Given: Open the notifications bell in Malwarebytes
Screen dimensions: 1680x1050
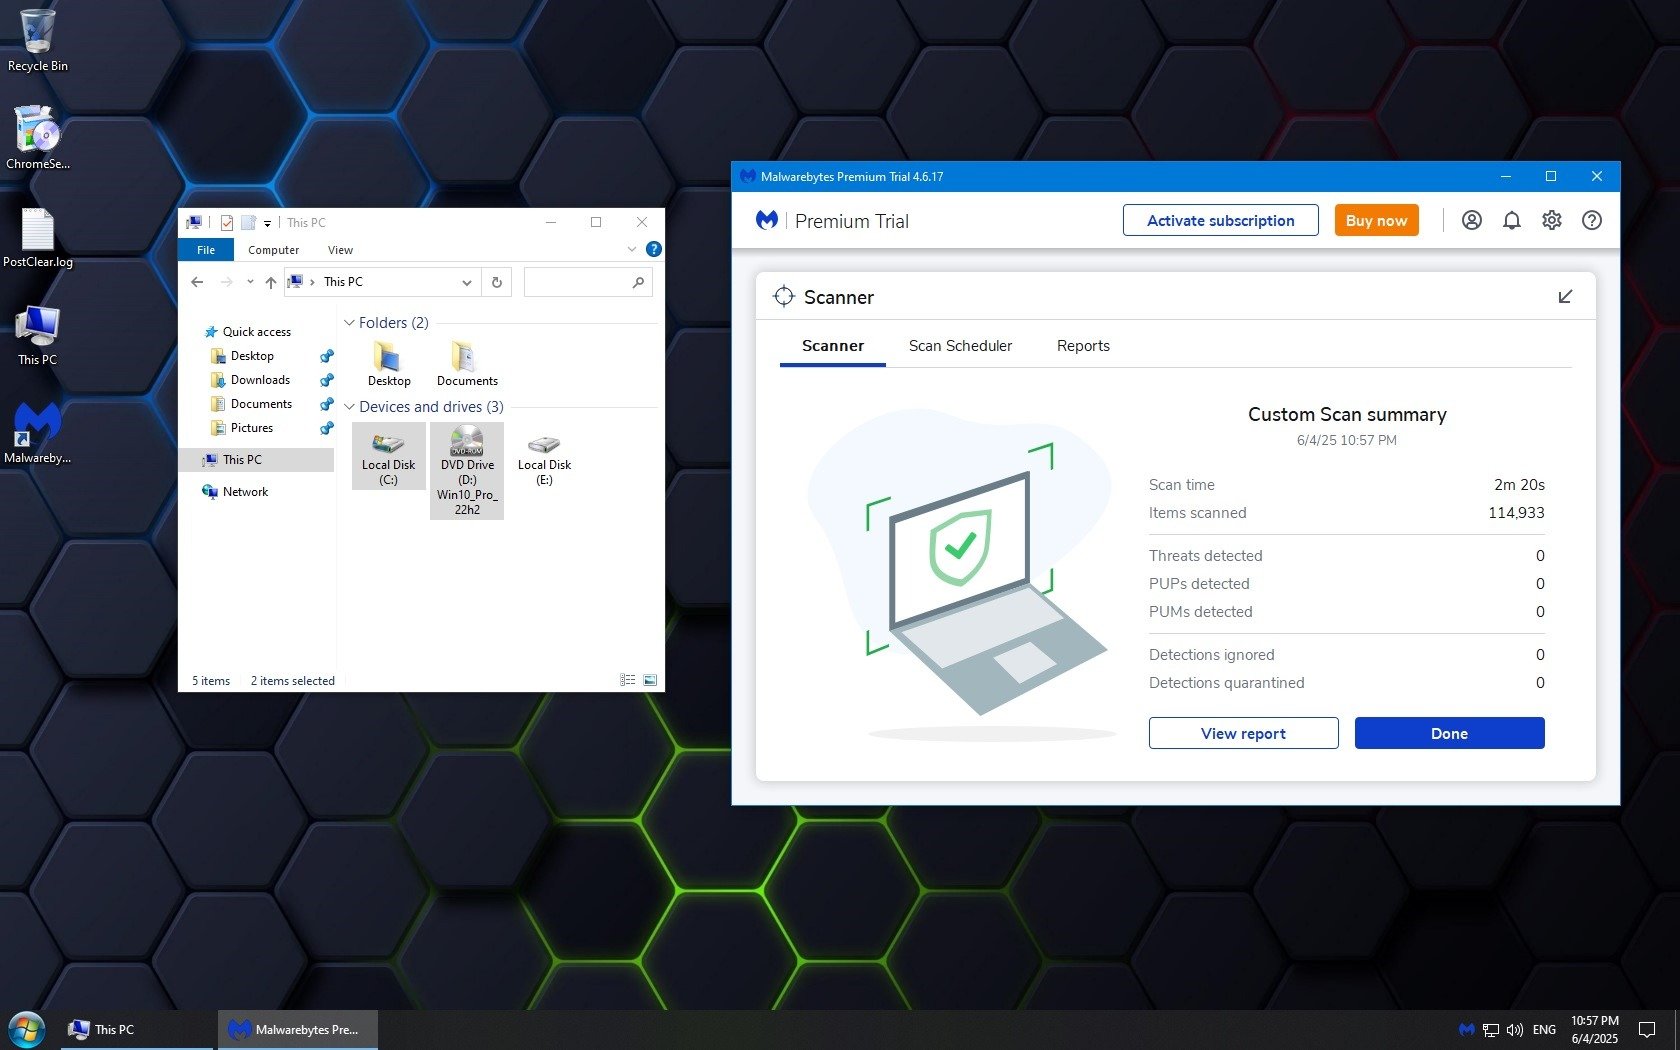Looking at the screenshot, I should tap(1511, 221).
